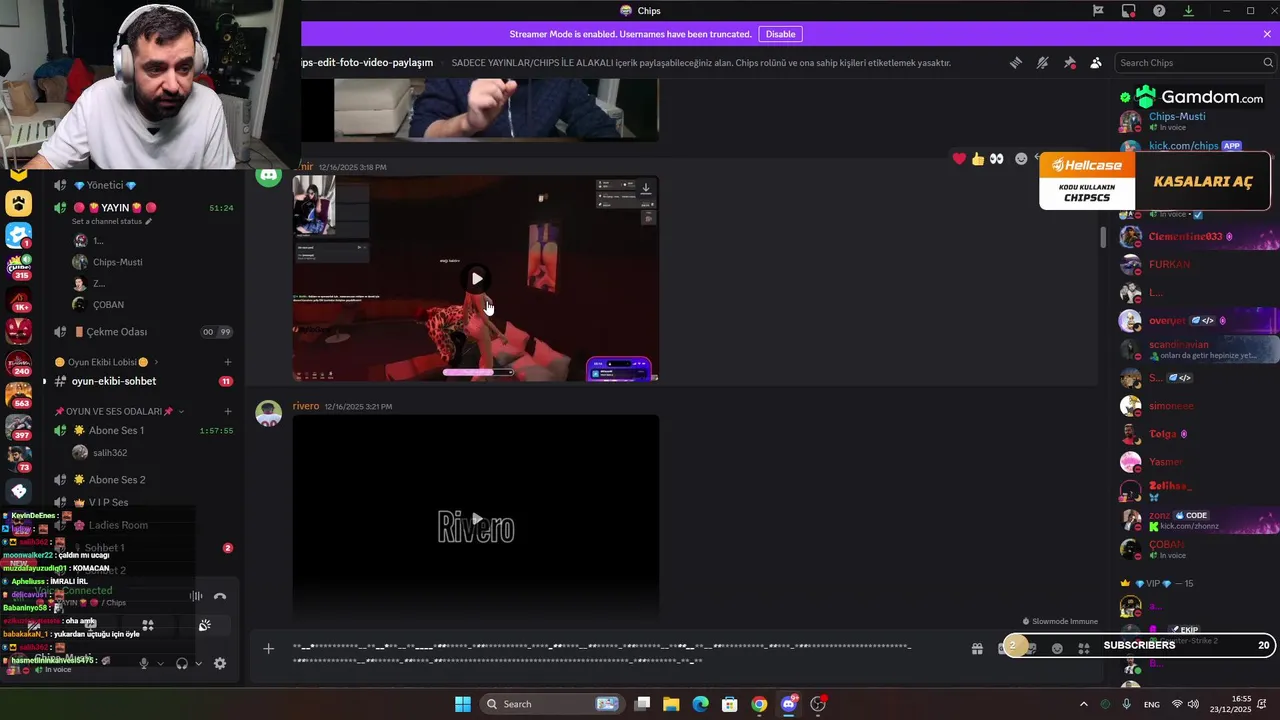Click rivero's avatar
This screenshot has width=1280, height=720.
pos(268,413)
